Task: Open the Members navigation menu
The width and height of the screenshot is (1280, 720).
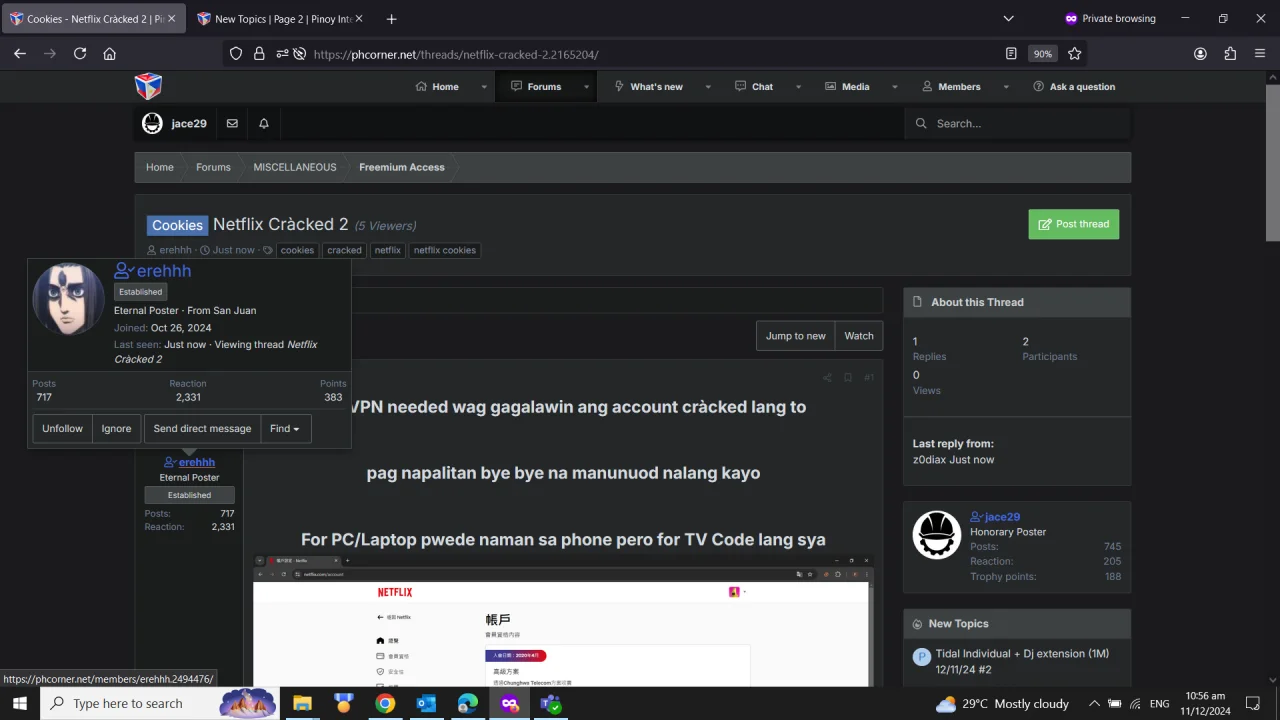Action: [x=951, y=87]
